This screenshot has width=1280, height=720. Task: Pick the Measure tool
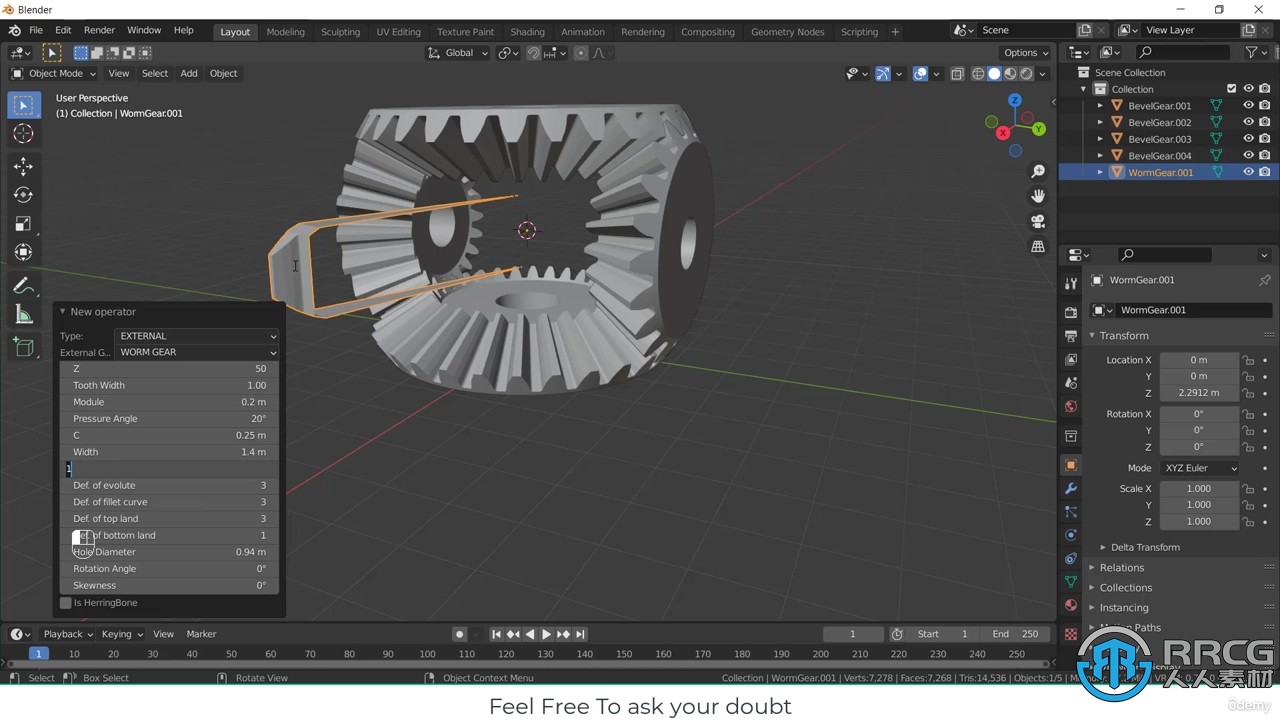pyautogui.click(x=24, y=315)
